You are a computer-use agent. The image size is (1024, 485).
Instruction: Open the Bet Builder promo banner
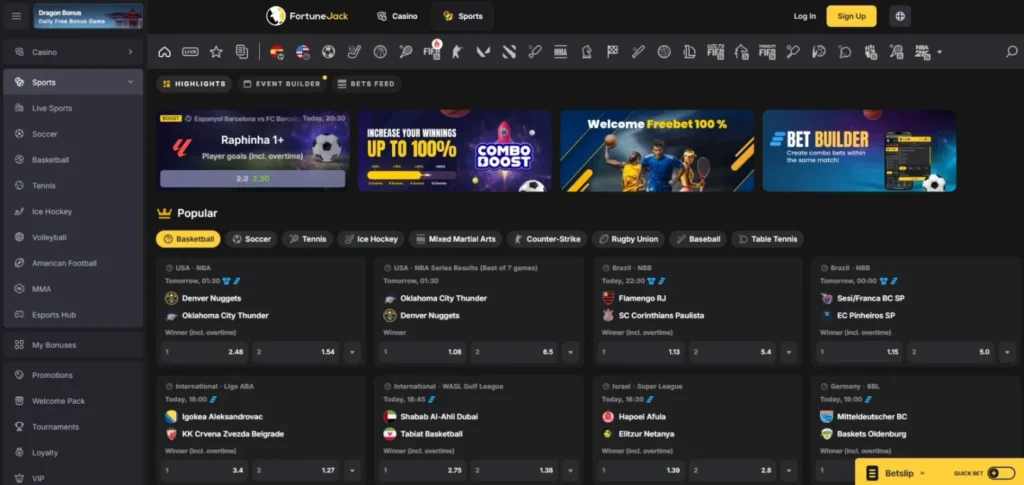pos(859,151)
